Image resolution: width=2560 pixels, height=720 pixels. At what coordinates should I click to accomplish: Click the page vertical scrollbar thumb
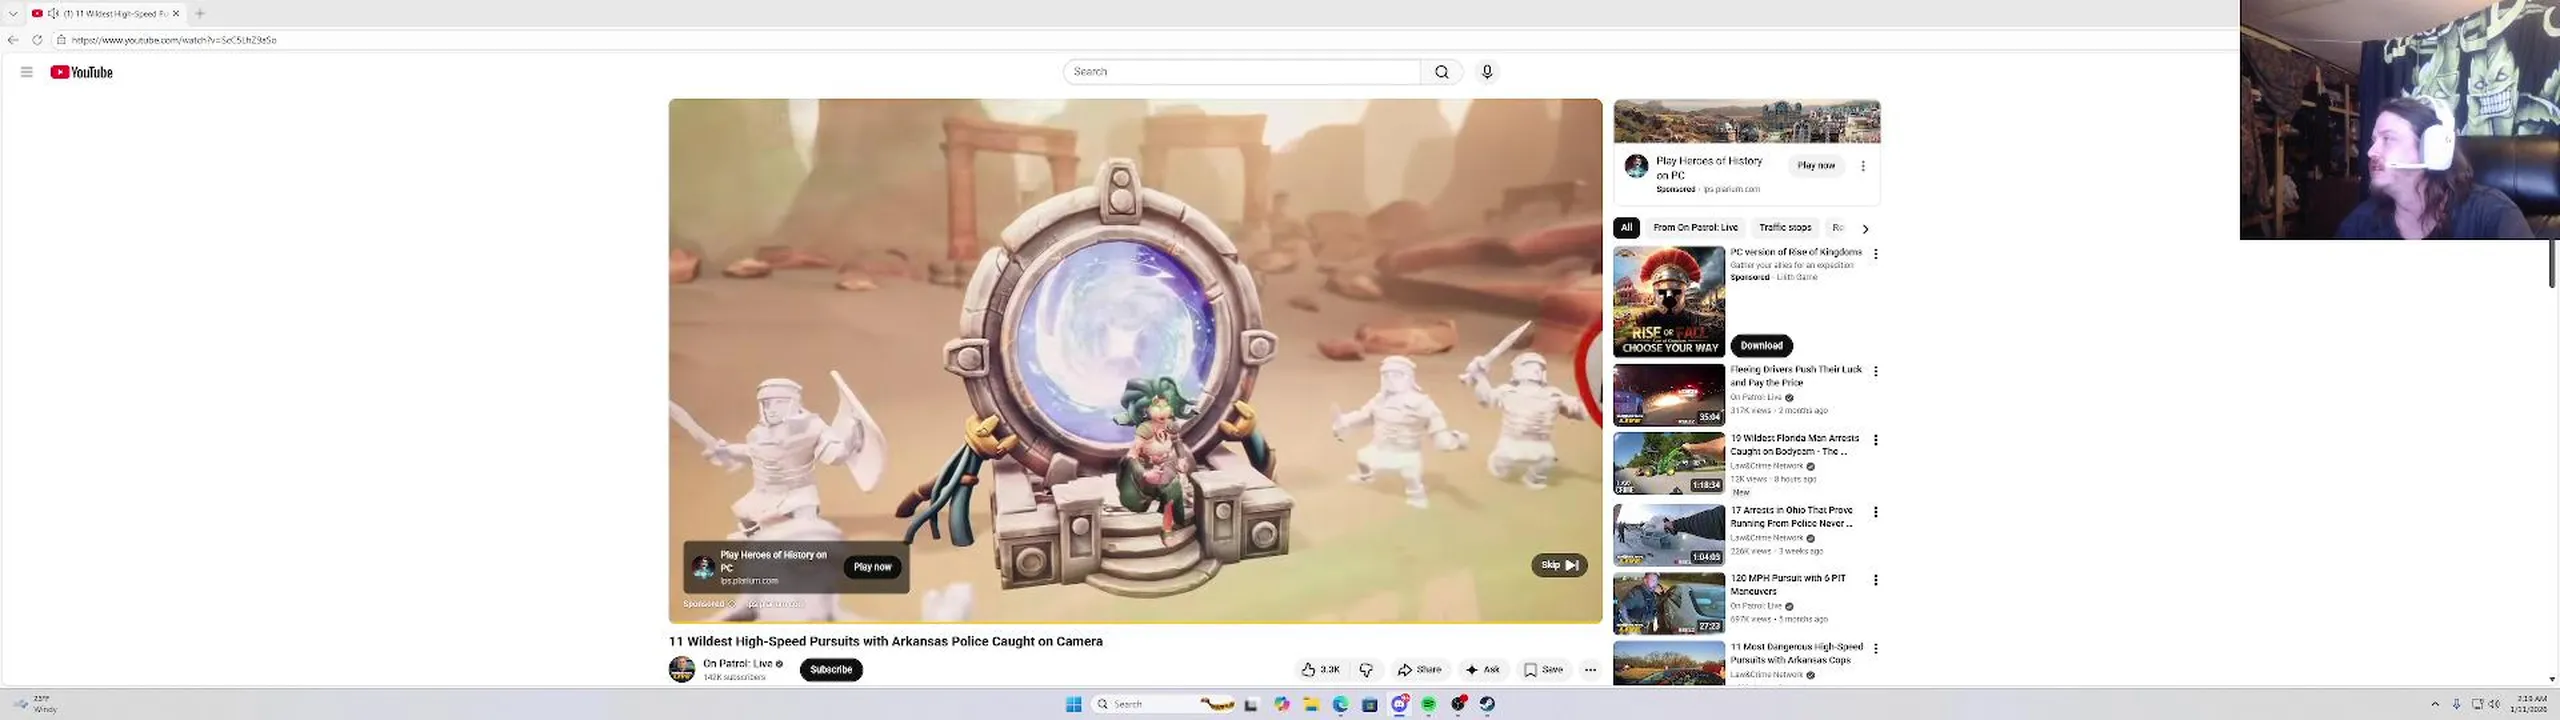tap(2552, 263)
